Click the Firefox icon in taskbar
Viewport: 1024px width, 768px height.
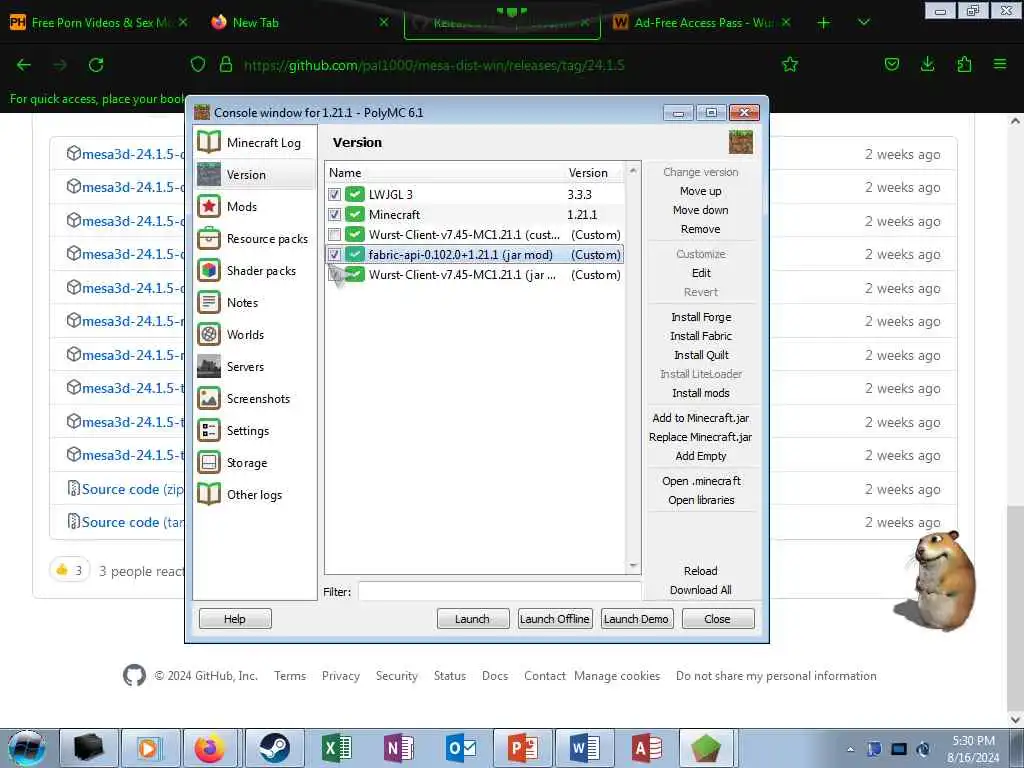point(209,748)
